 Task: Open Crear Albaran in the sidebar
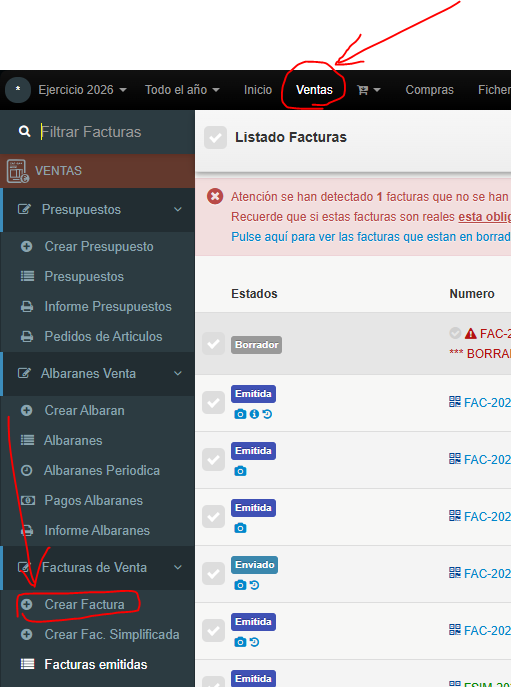click(x=85, y=411)
